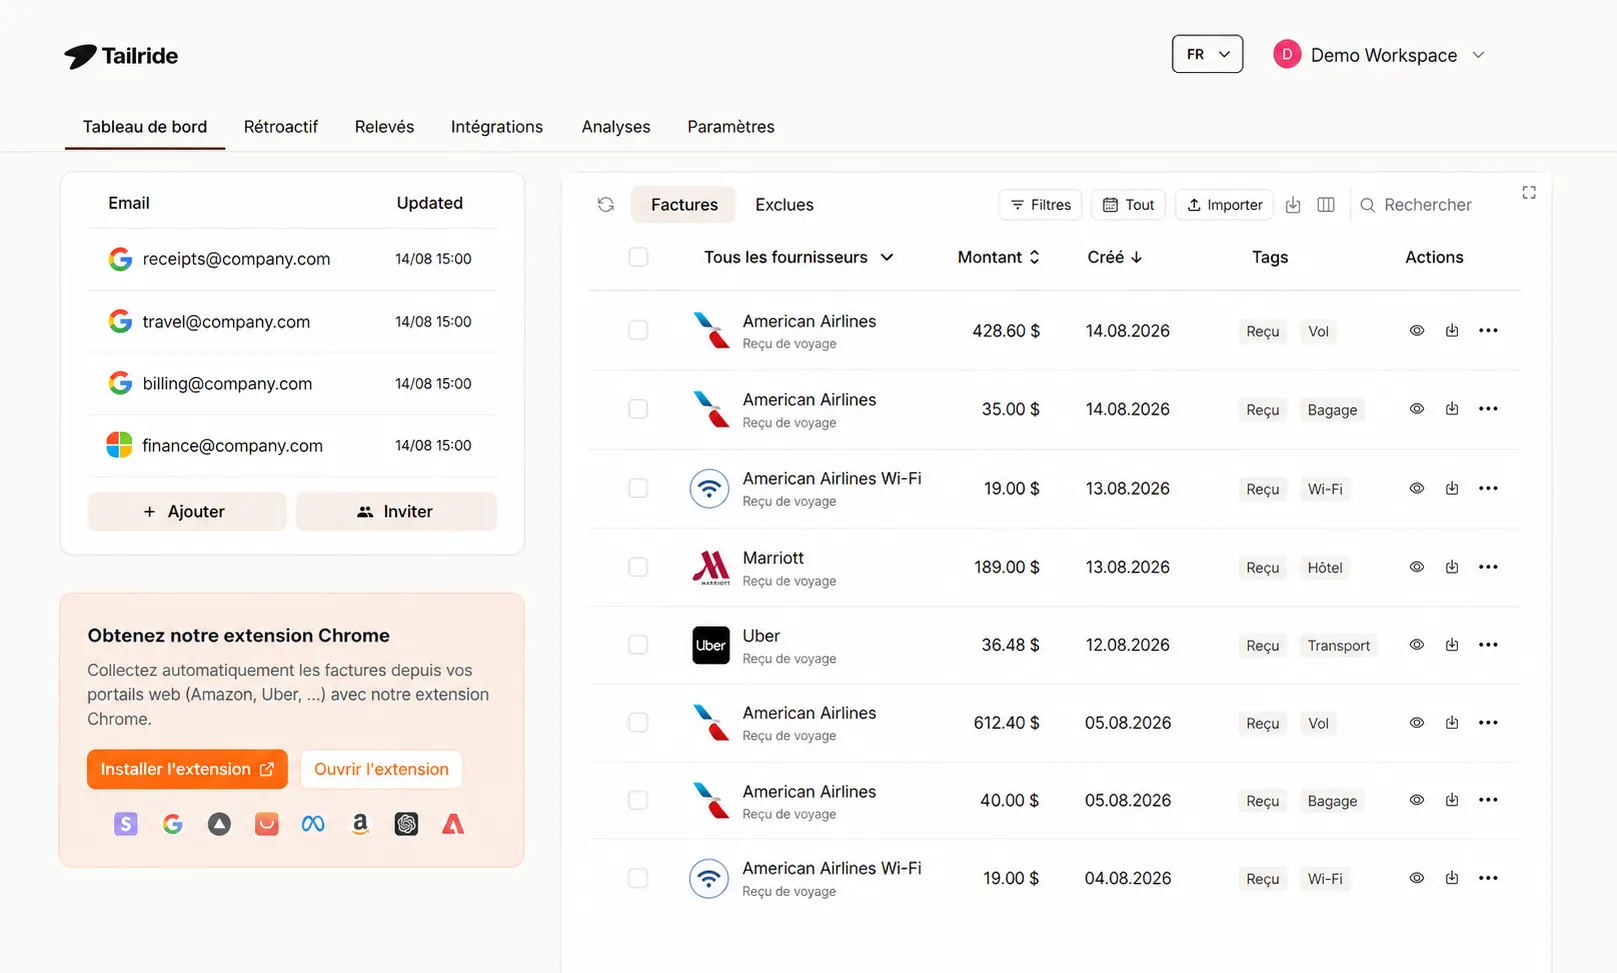Download the Wi-Fi receipt dated 13.08.2026
Image resolution: width=1617 pixels, height=973 pixels.
coord(1452,488)
